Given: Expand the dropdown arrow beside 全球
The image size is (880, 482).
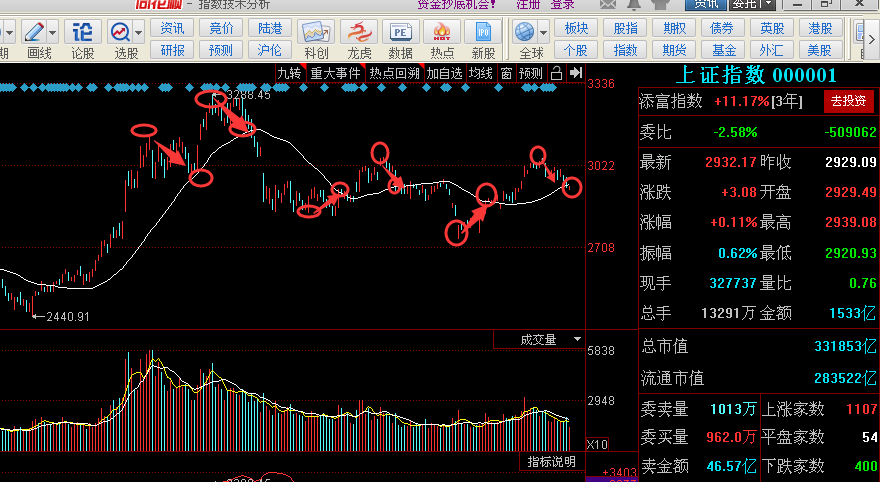Looking at the screenshot, I should 543,33.
